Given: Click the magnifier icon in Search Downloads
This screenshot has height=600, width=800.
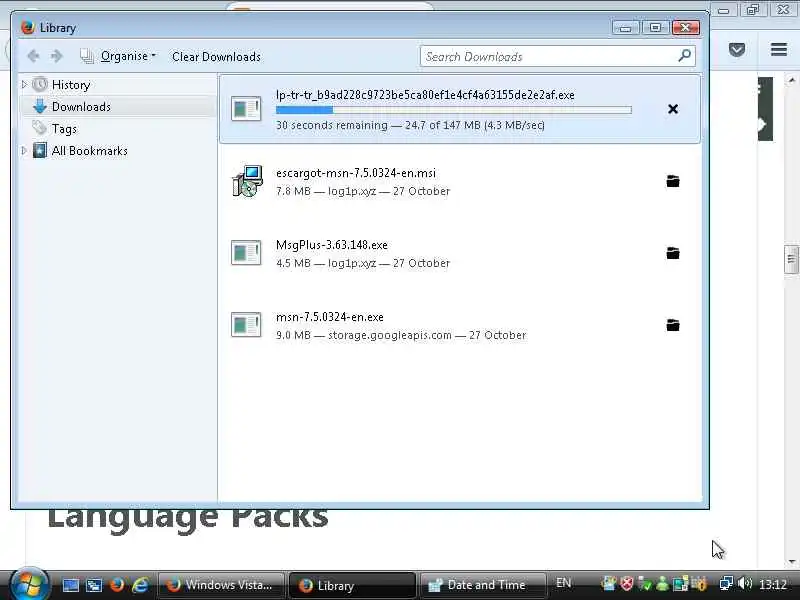Looking at the screenshot, I should click(685, 55).
